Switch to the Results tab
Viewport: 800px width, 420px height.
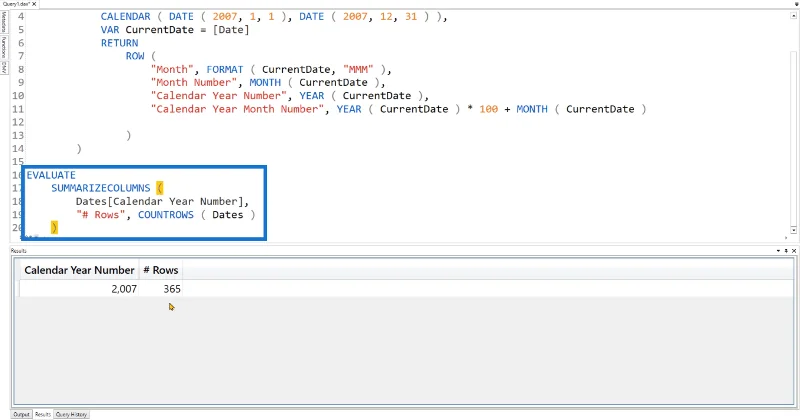[43, 414]
